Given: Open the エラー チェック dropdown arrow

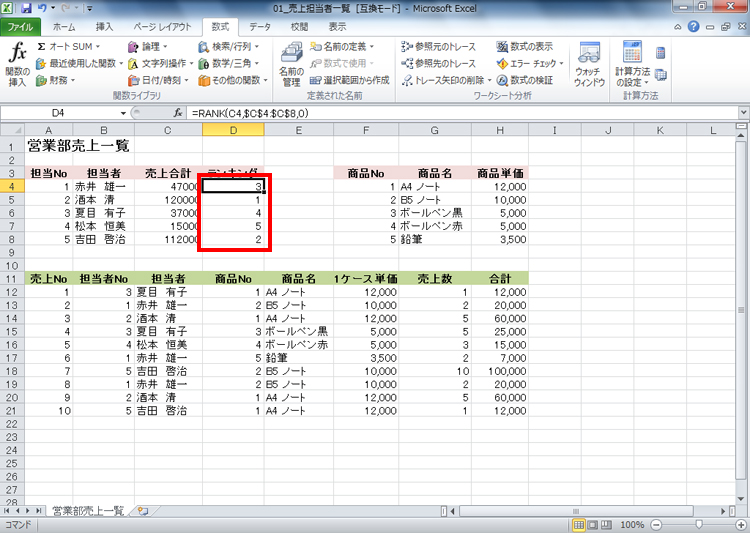Looking at the screenshot, I should (562, 63).
